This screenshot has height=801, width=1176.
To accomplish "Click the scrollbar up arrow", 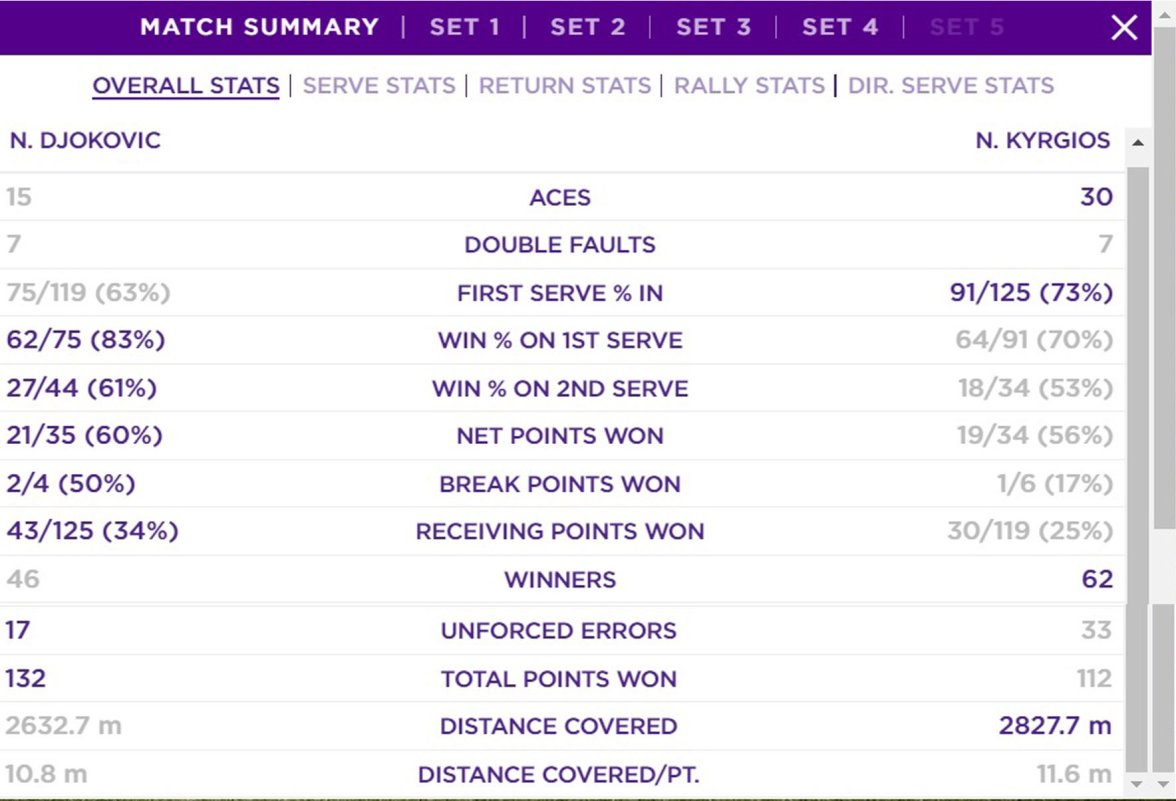I will coord(1137,143).
